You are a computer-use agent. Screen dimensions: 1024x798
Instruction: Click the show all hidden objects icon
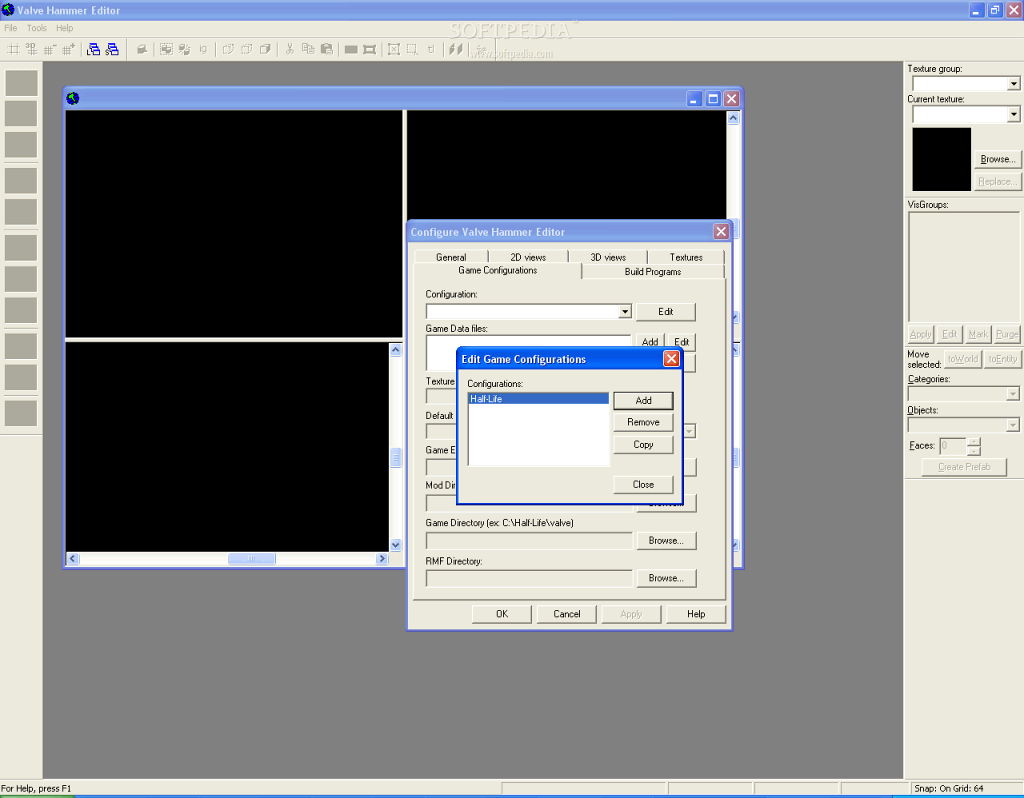click(x=265, y=49)
